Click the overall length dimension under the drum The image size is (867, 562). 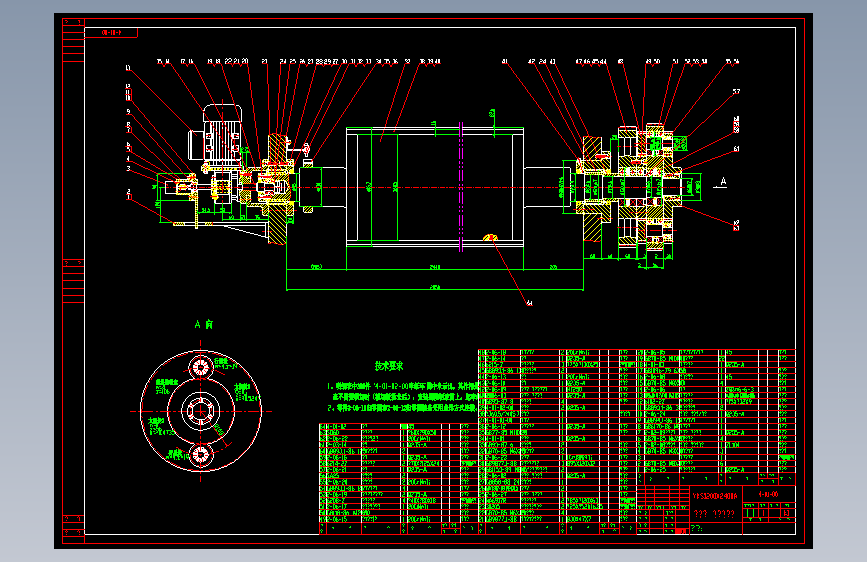point(435,288)
